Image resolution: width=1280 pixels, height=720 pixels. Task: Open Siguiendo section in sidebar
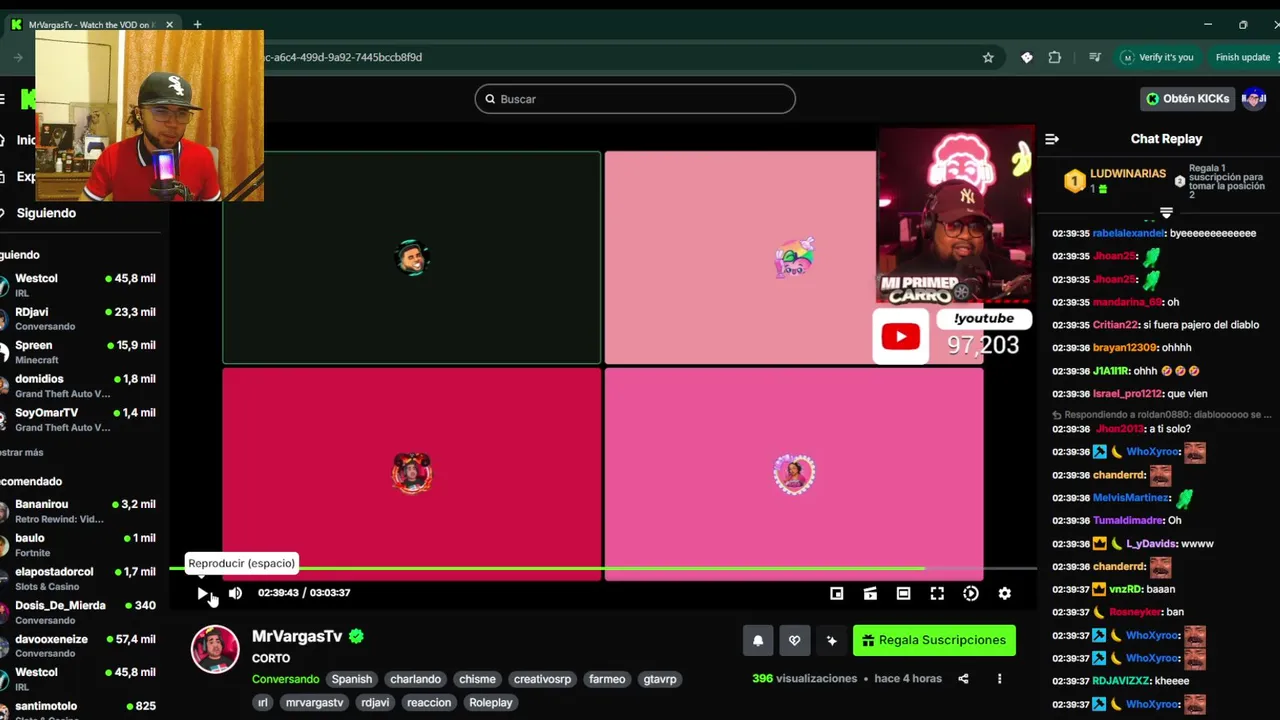[46, 213]
